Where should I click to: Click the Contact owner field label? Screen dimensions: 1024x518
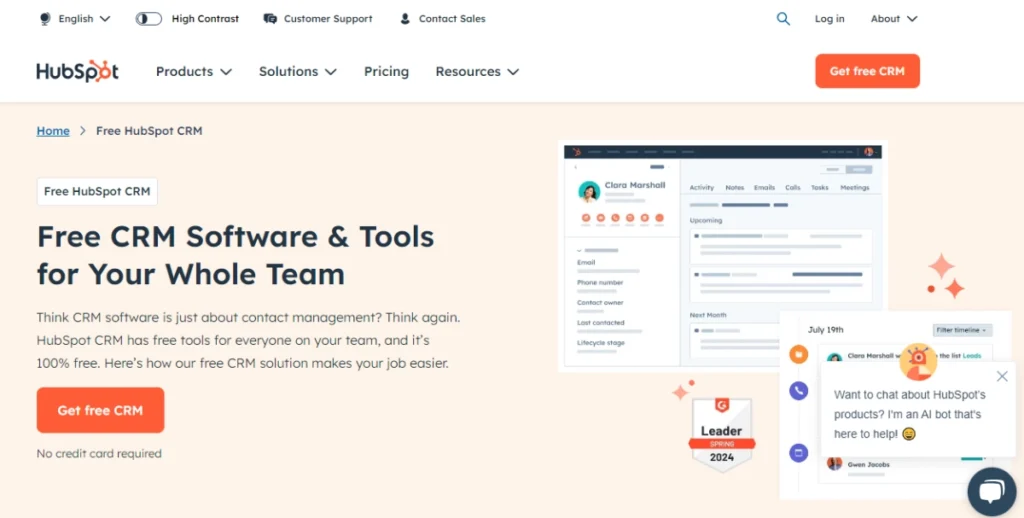600,302
